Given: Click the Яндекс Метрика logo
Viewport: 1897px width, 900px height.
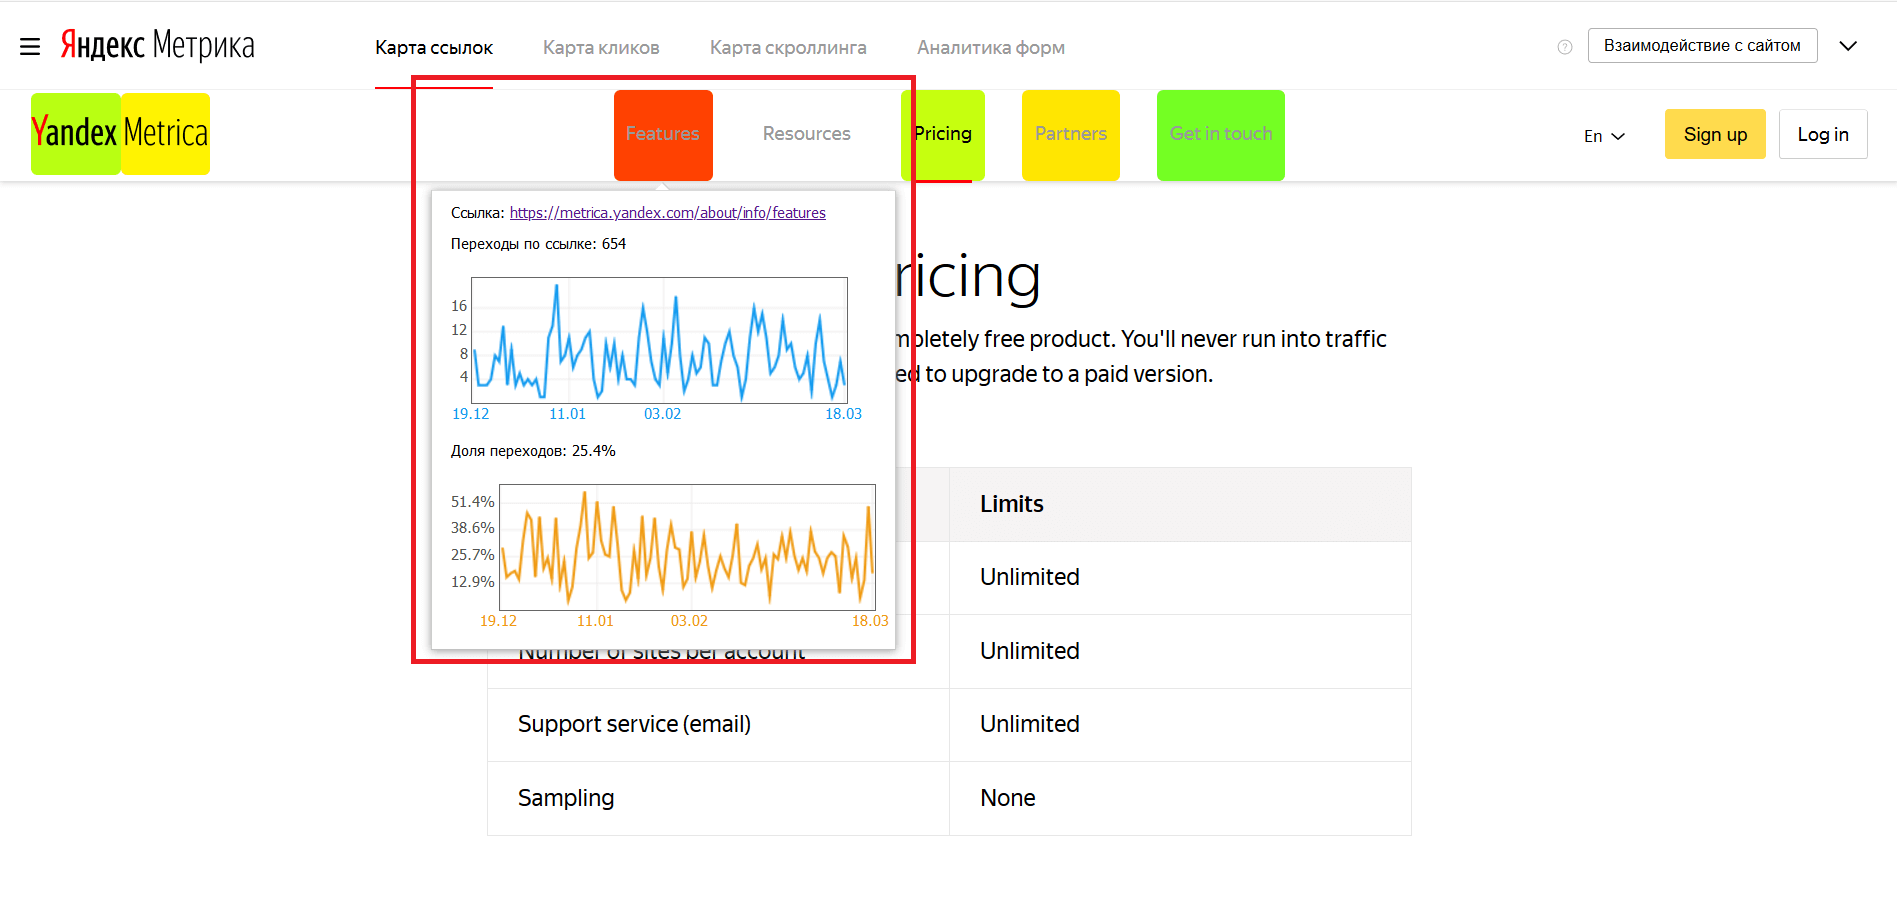Looking at the screenshot, I should point(158,46).
